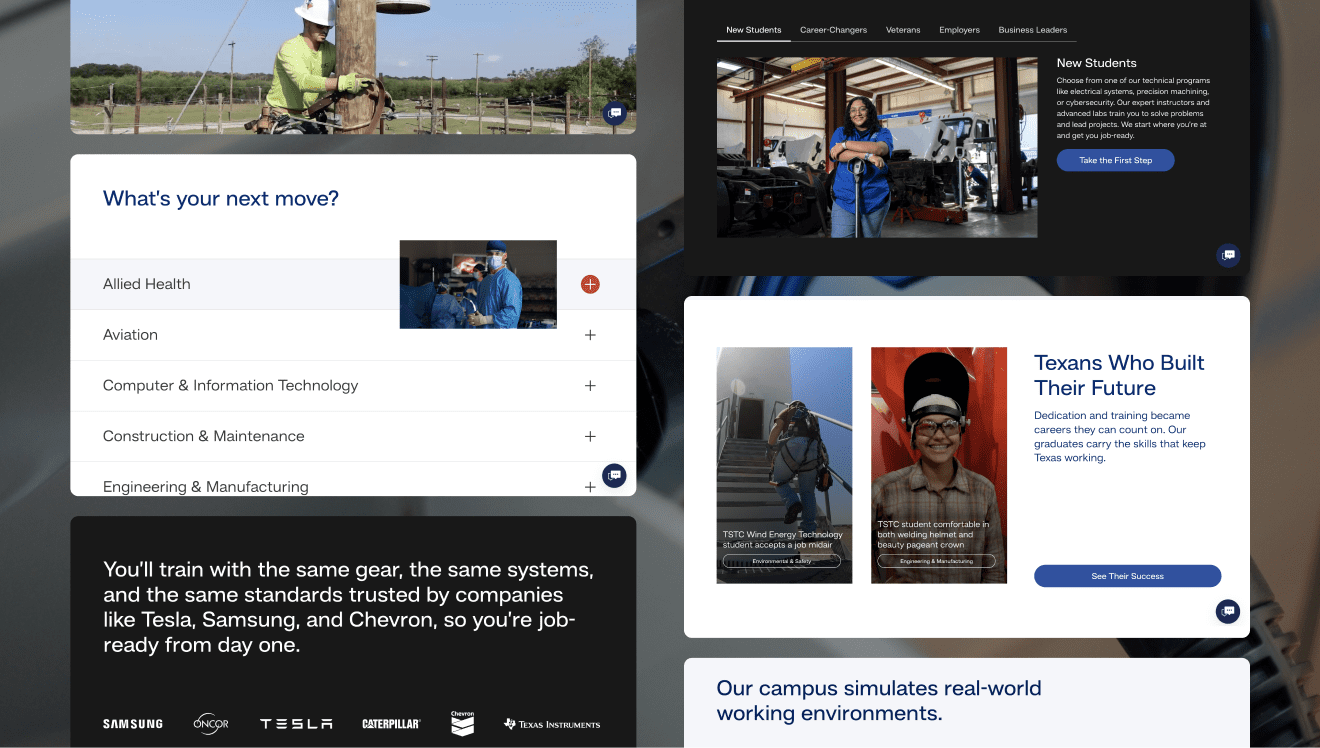
Task: Collapse the Allied Health row with the red plus
Action: pos(590,284)
